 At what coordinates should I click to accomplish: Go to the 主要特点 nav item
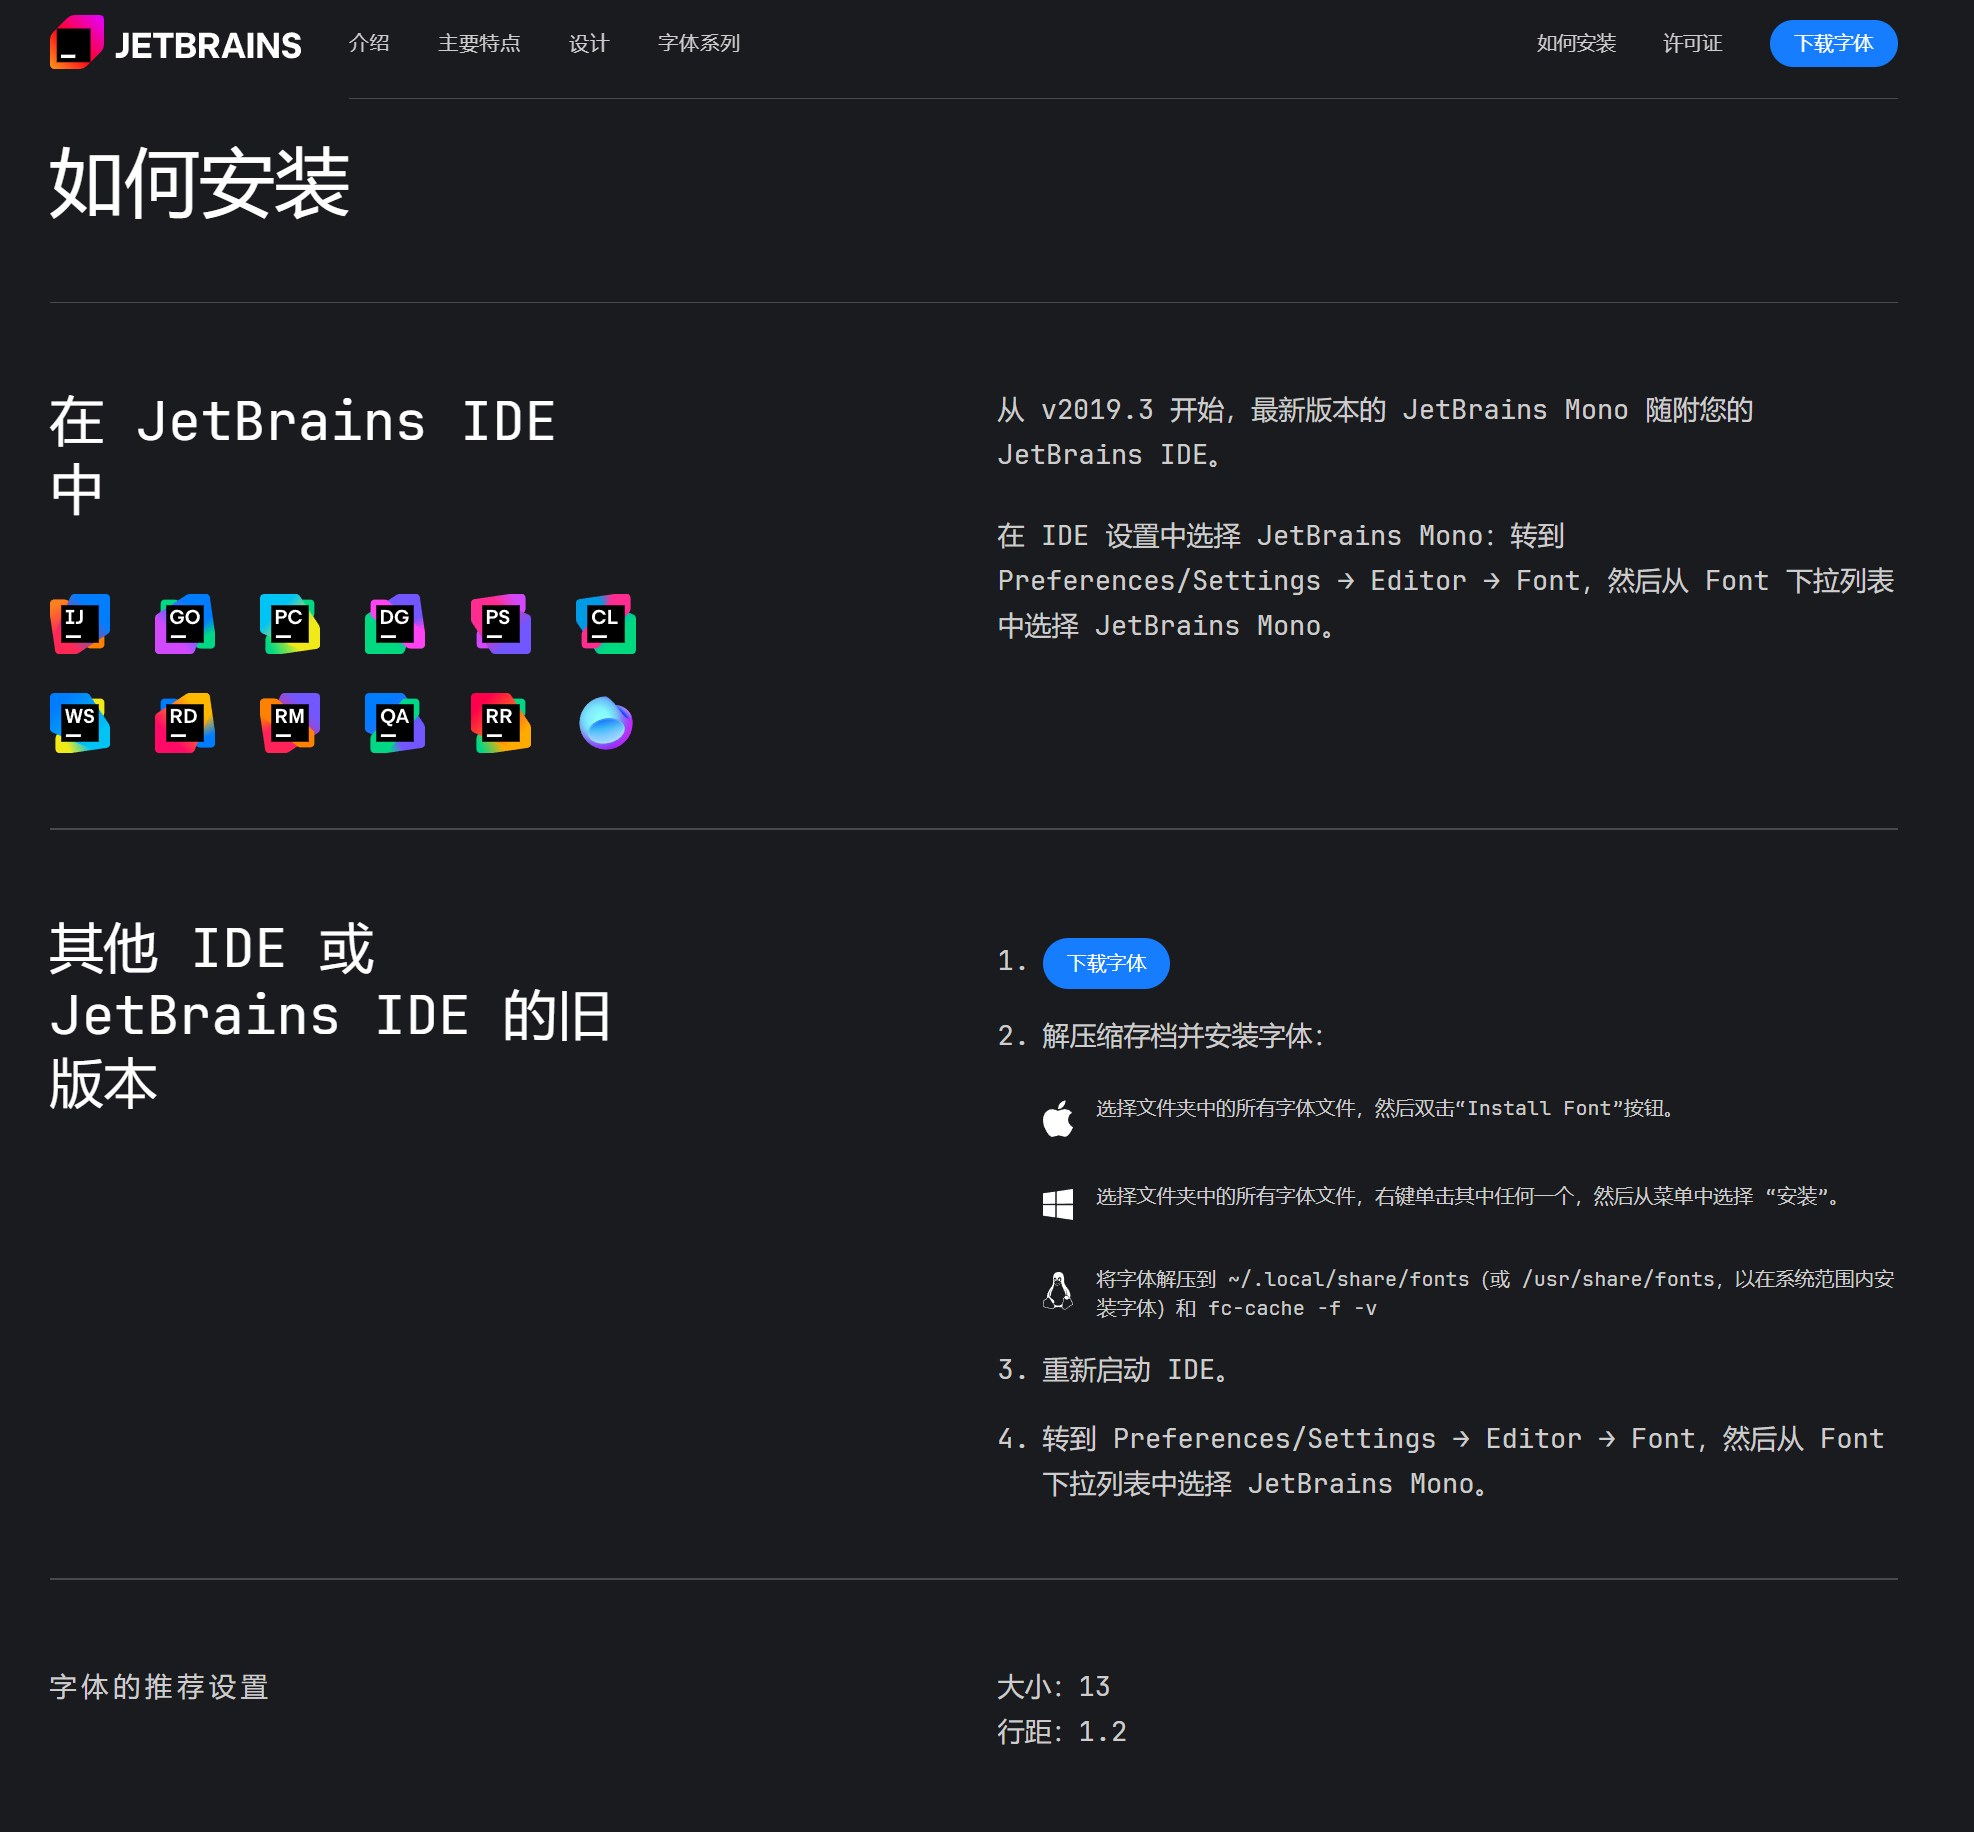[479, 43]
